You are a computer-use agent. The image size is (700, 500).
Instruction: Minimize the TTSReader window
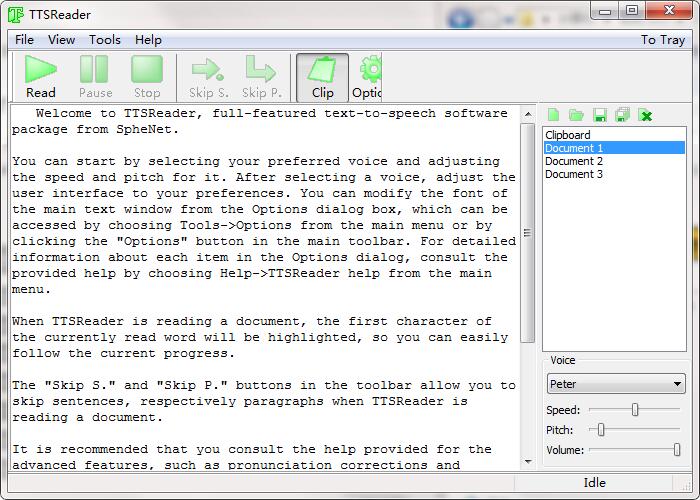pos(605,11)
